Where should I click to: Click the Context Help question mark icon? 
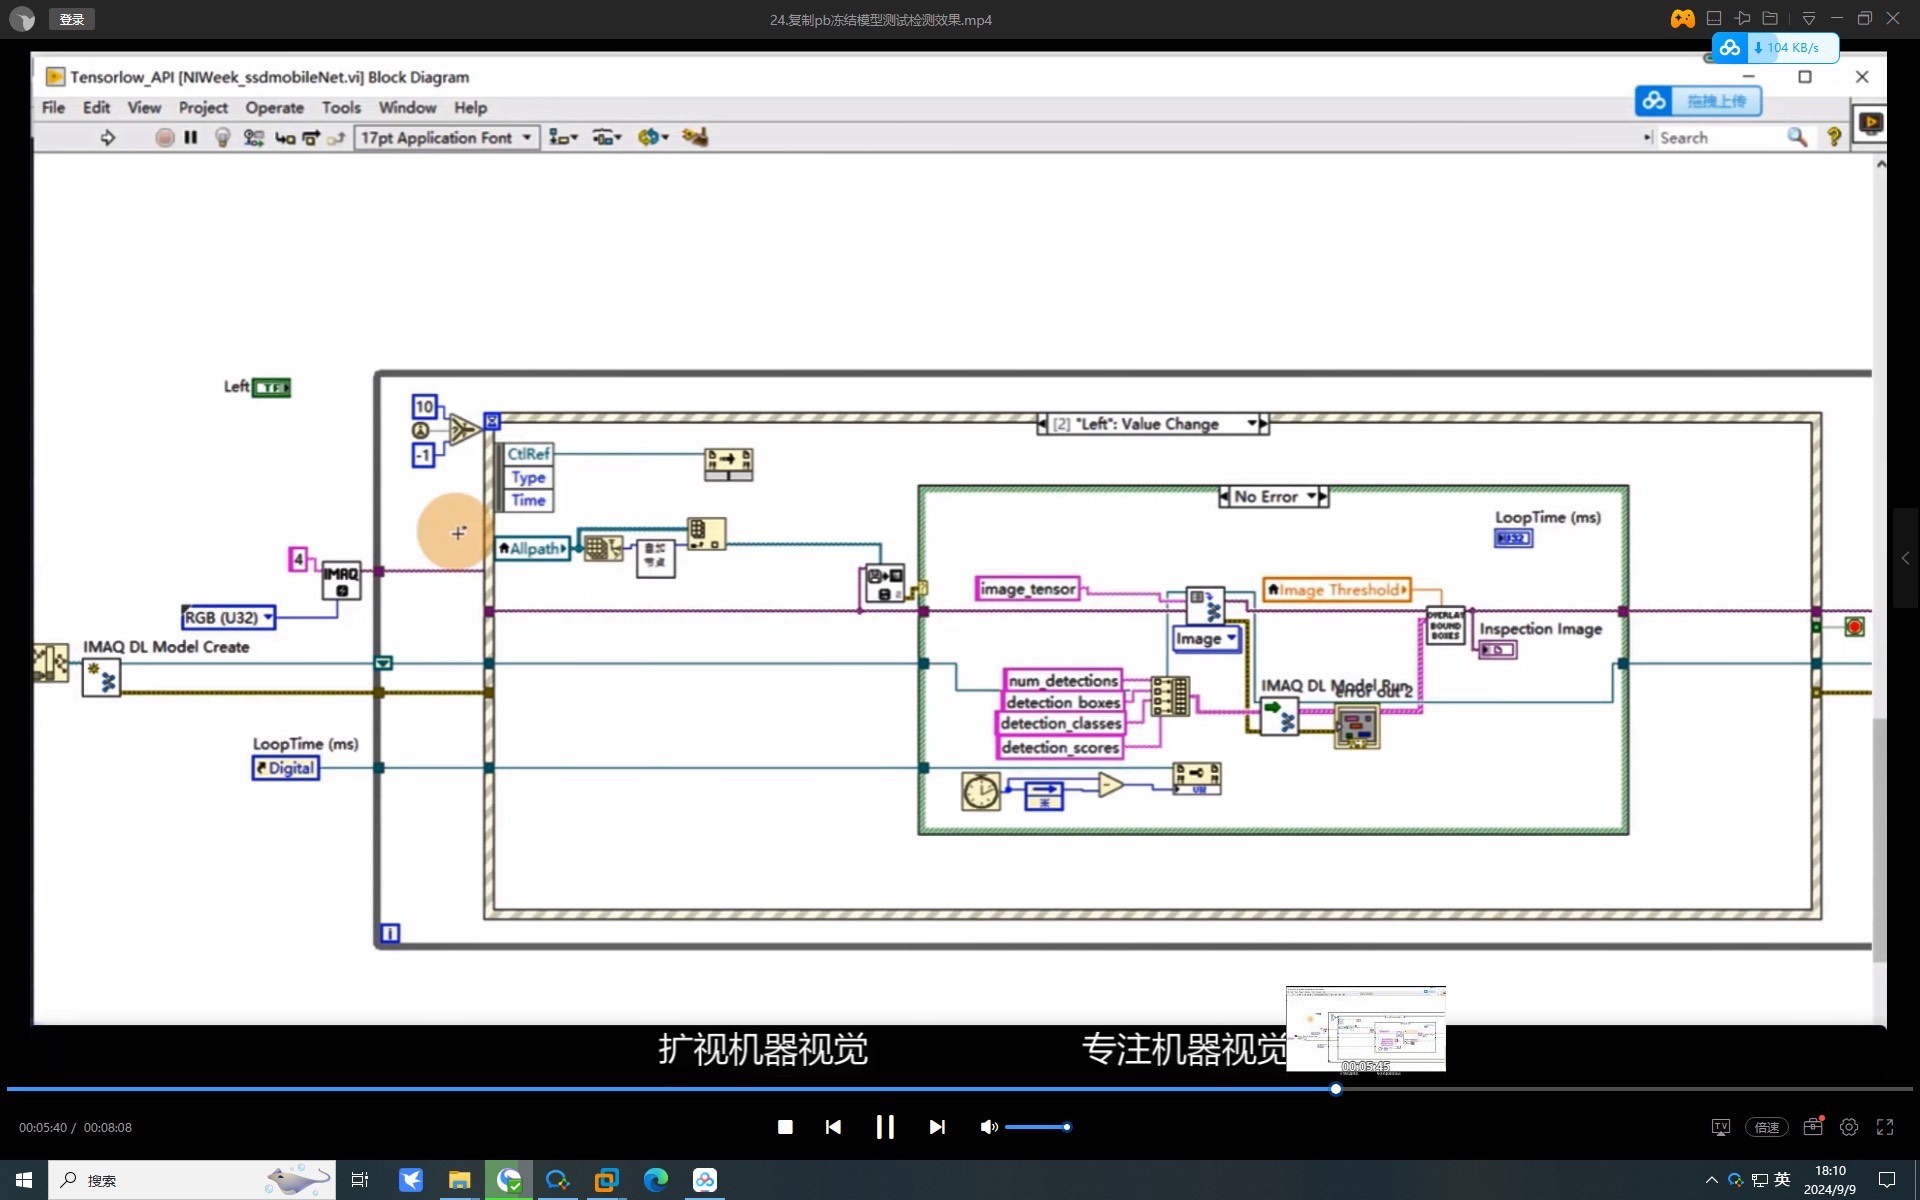click(1834, 138)
